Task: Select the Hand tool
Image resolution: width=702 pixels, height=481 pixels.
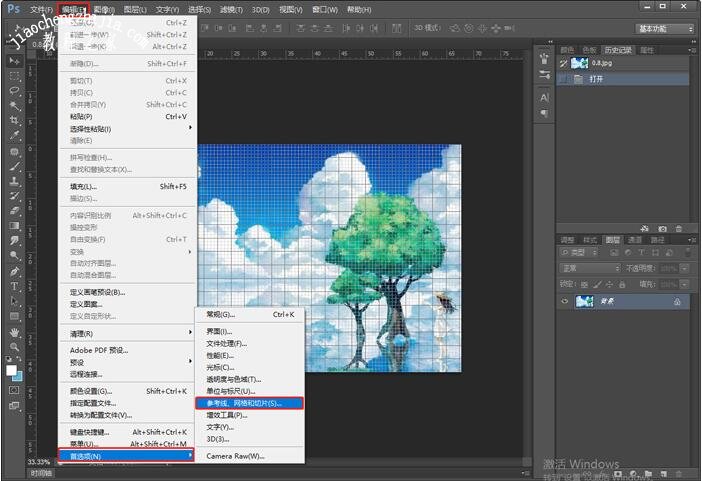Action: click(x=15, y=331)
